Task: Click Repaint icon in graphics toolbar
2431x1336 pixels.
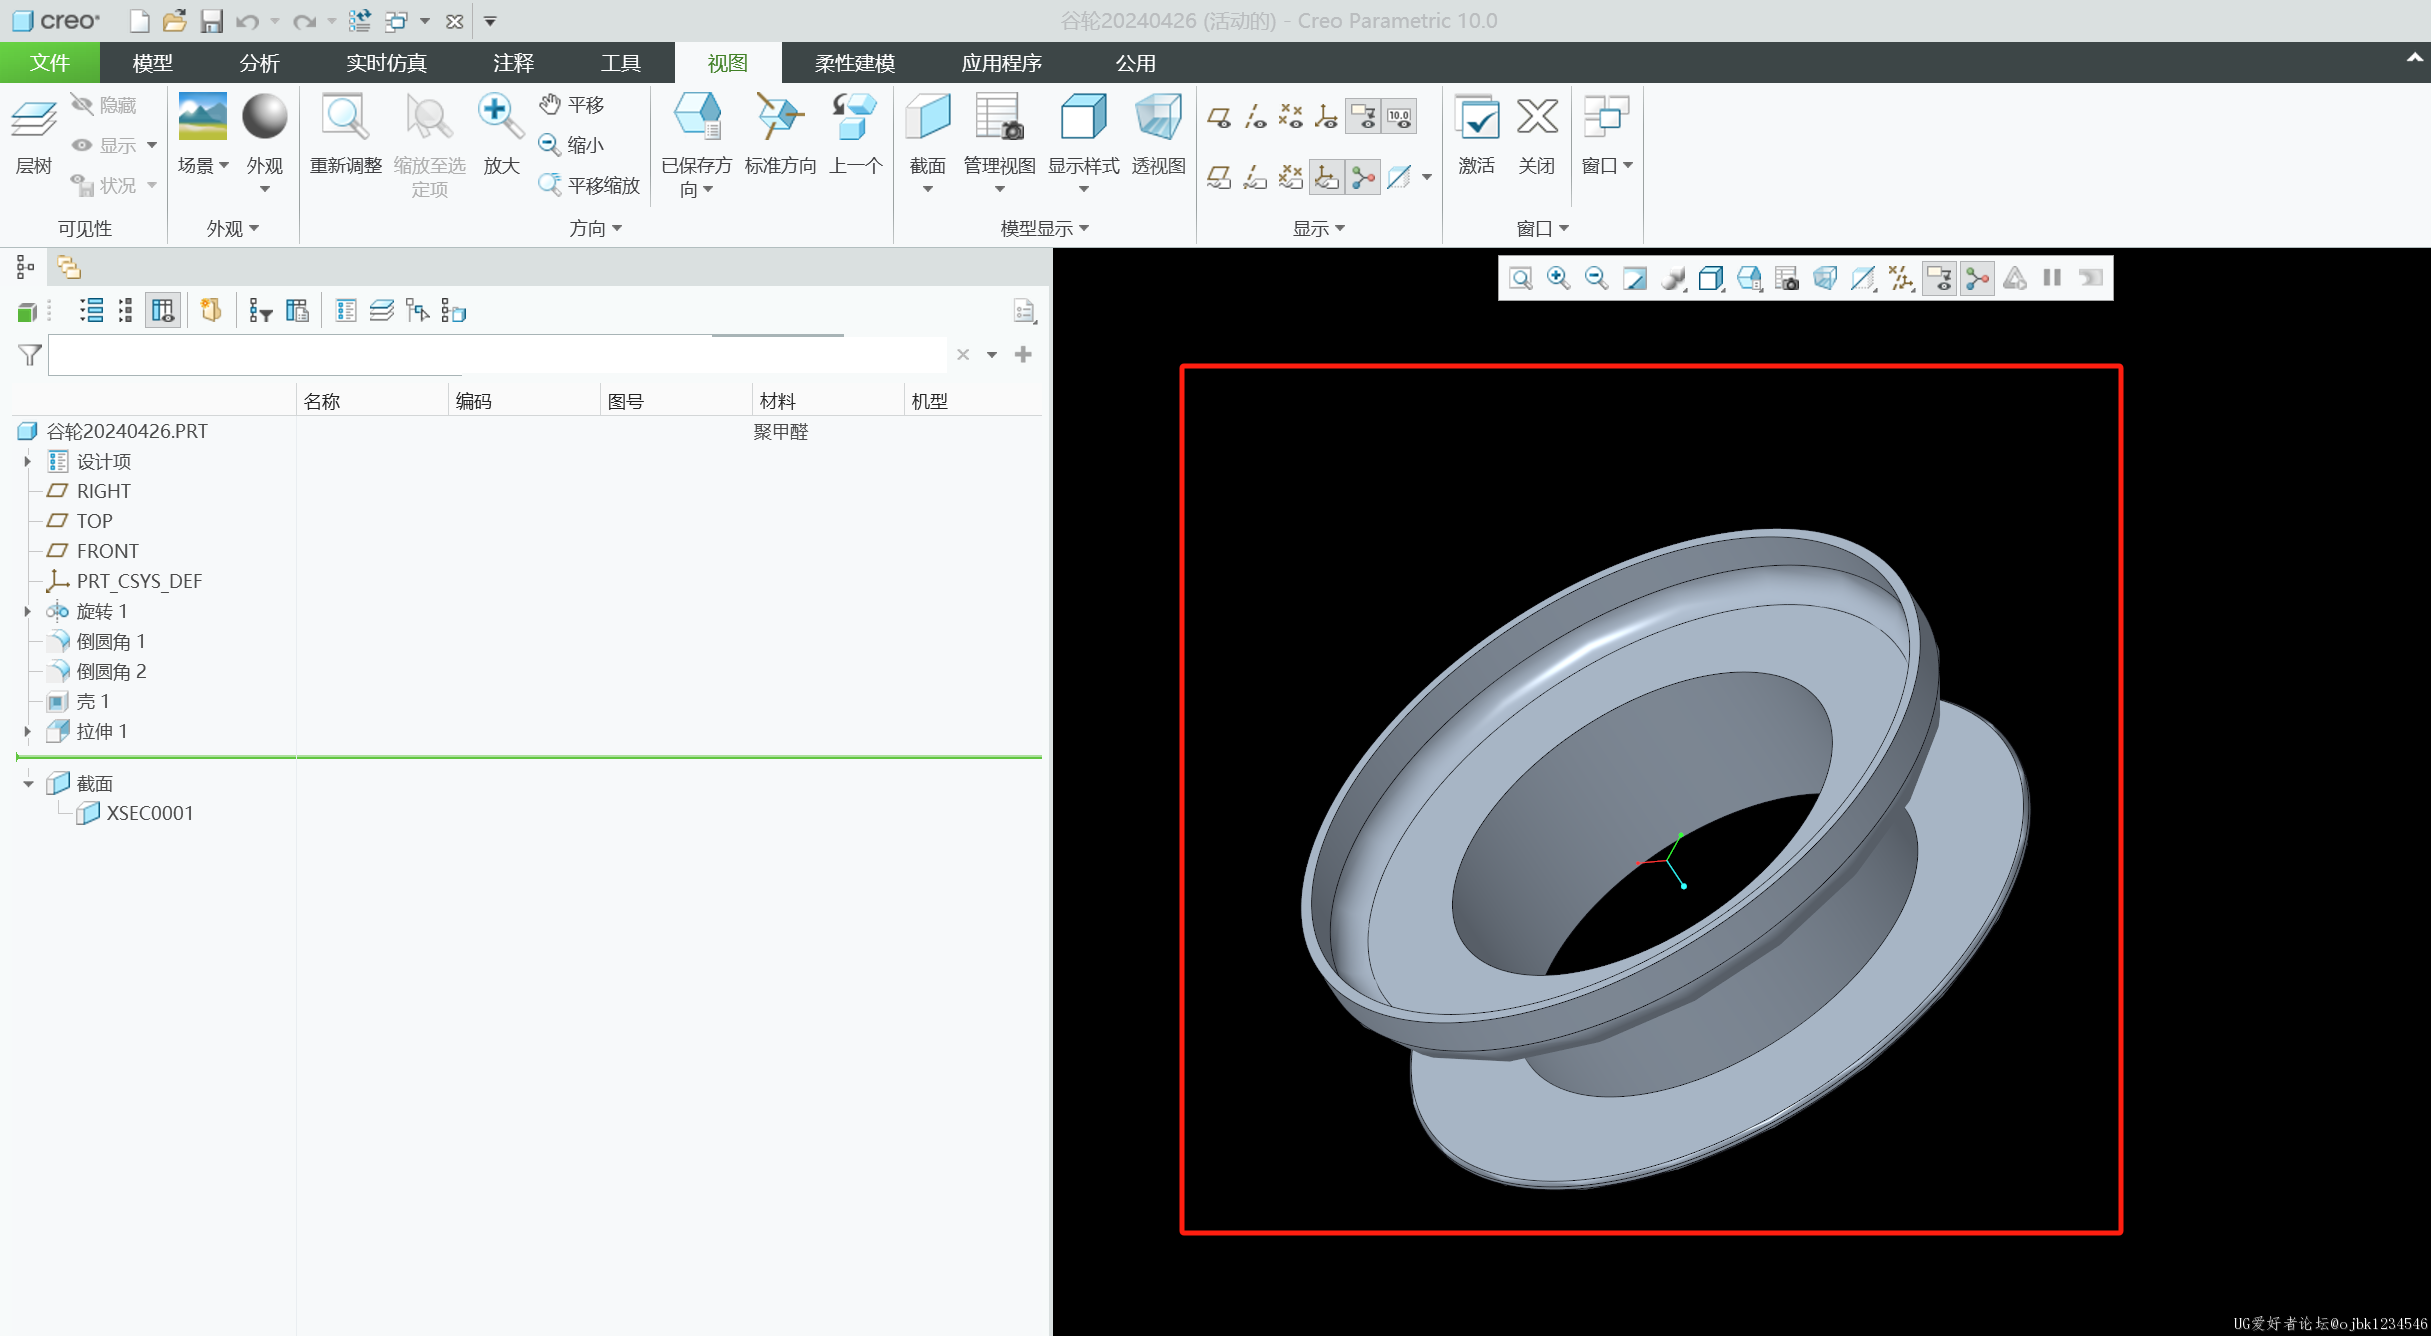Action: tap(1634, 278)
